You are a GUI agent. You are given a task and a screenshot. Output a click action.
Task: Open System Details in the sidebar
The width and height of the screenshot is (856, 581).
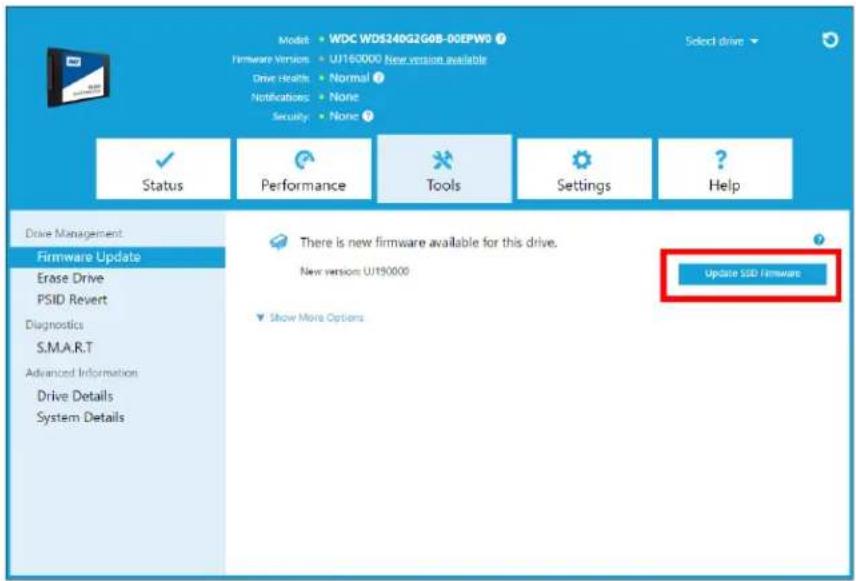click(x=80, y=417)
